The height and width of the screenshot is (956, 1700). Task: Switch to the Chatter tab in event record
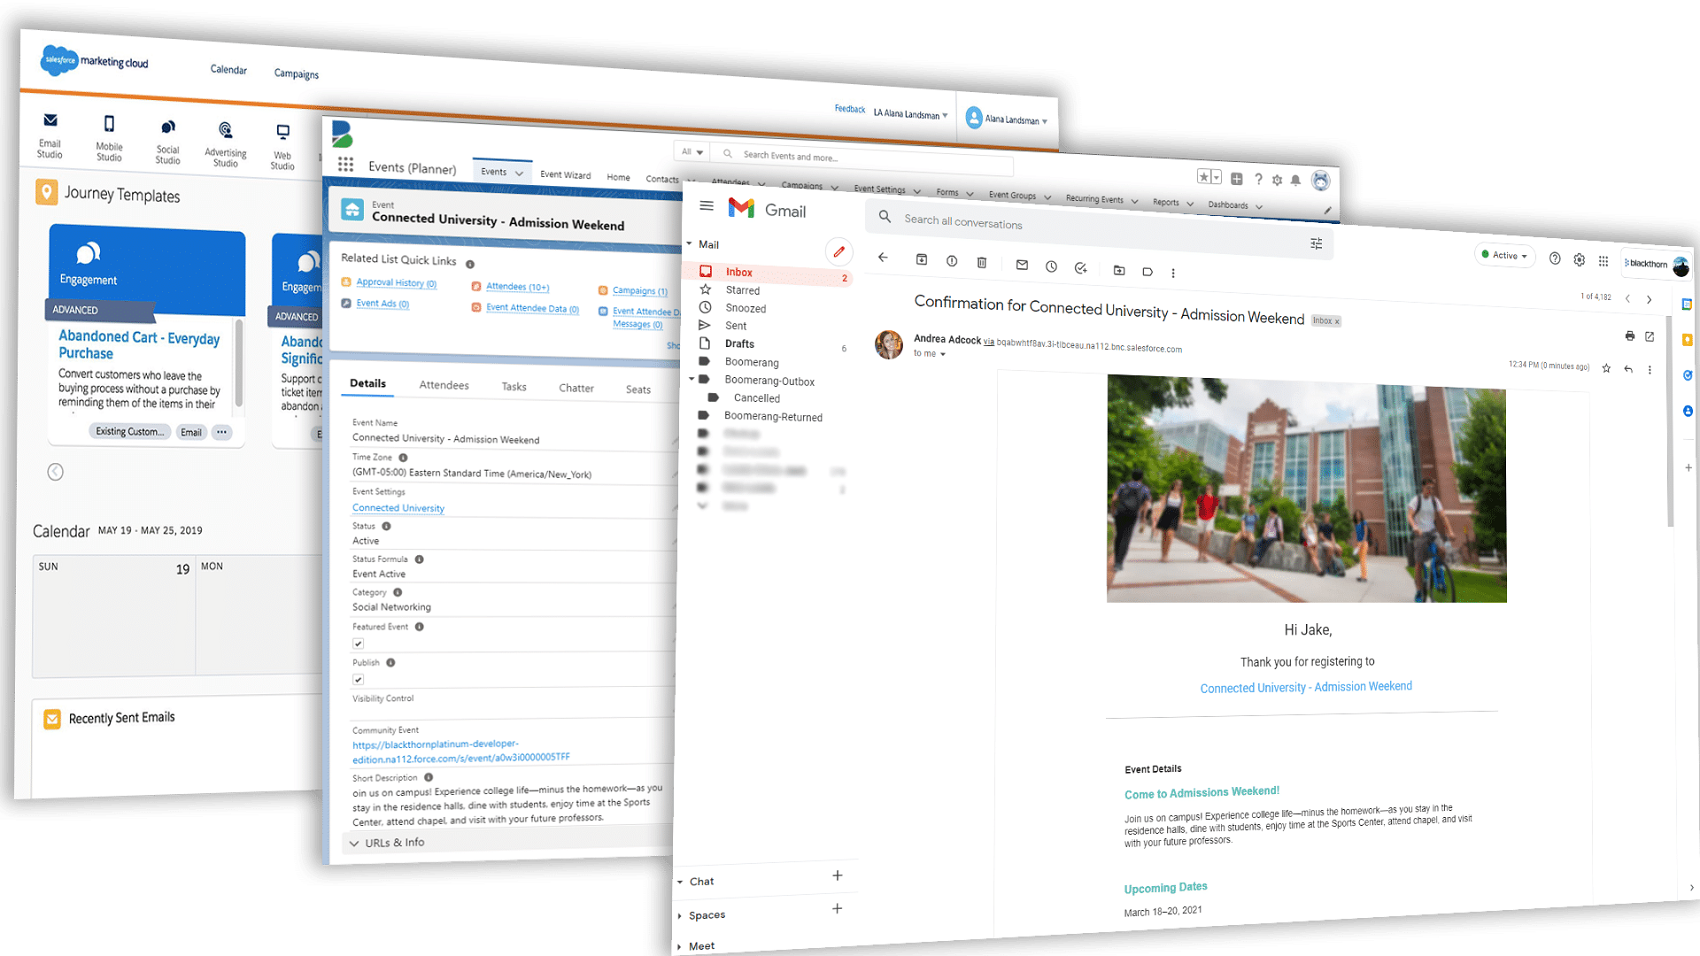pyautogui.click(x=576, y=388)
